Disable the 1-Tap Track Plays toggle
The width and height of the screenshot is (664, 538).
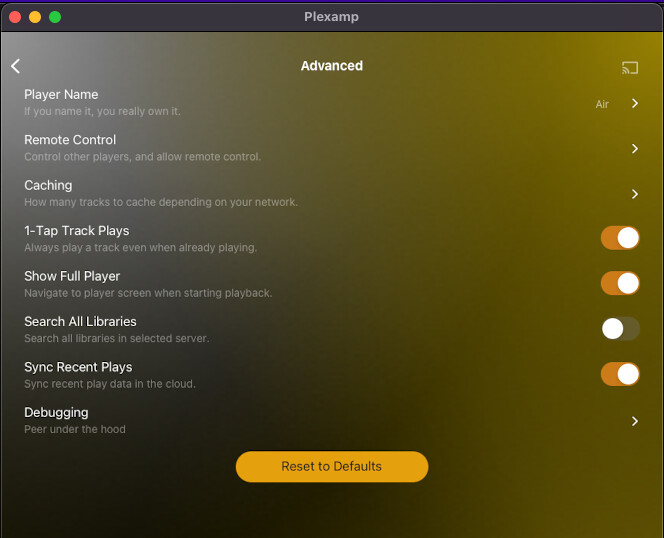pyautogui.click(x=620, y=238)
